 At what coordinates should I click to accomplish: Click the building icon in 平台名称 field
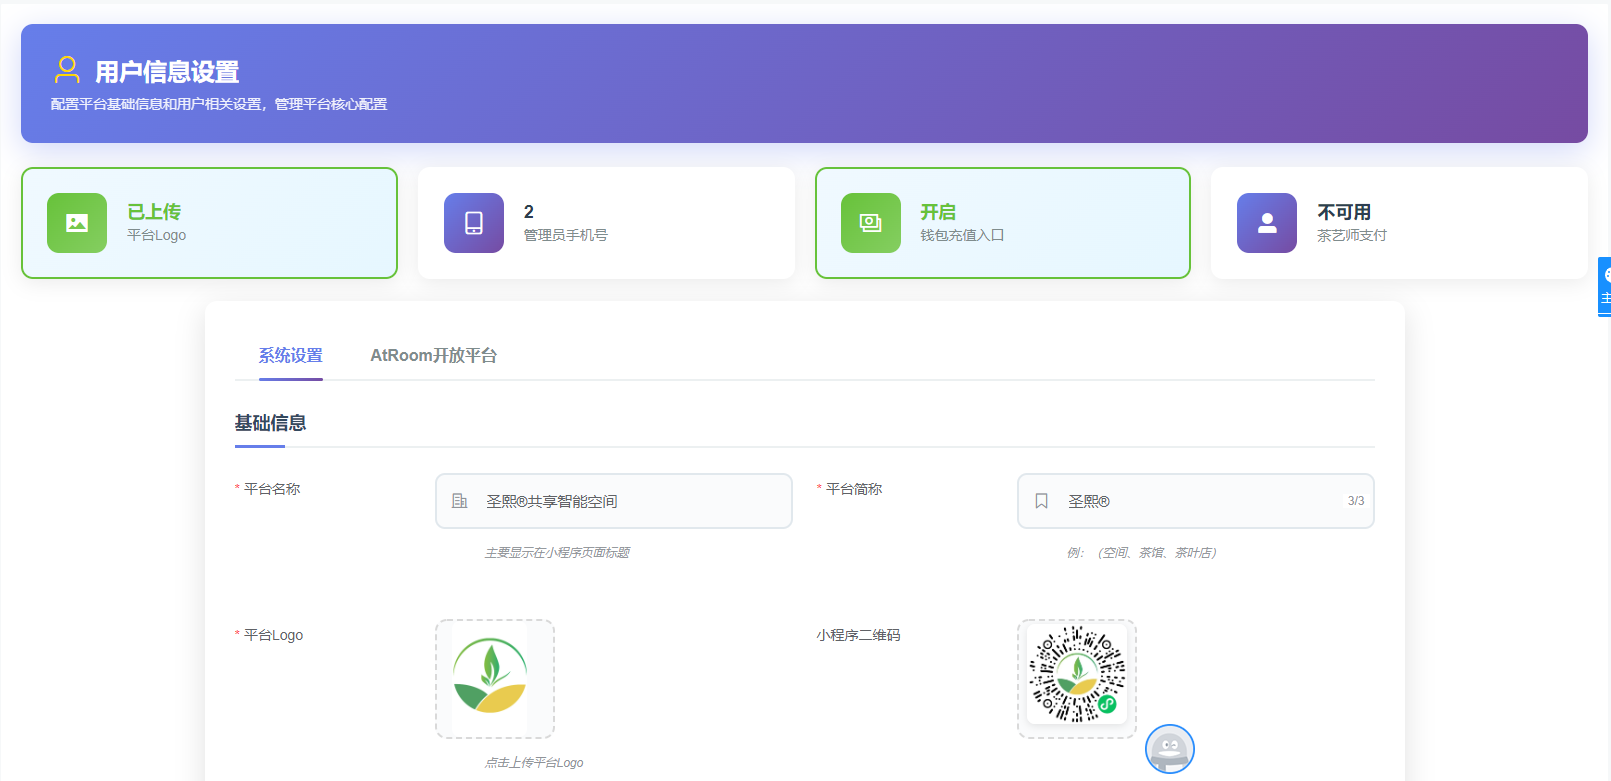460,501
